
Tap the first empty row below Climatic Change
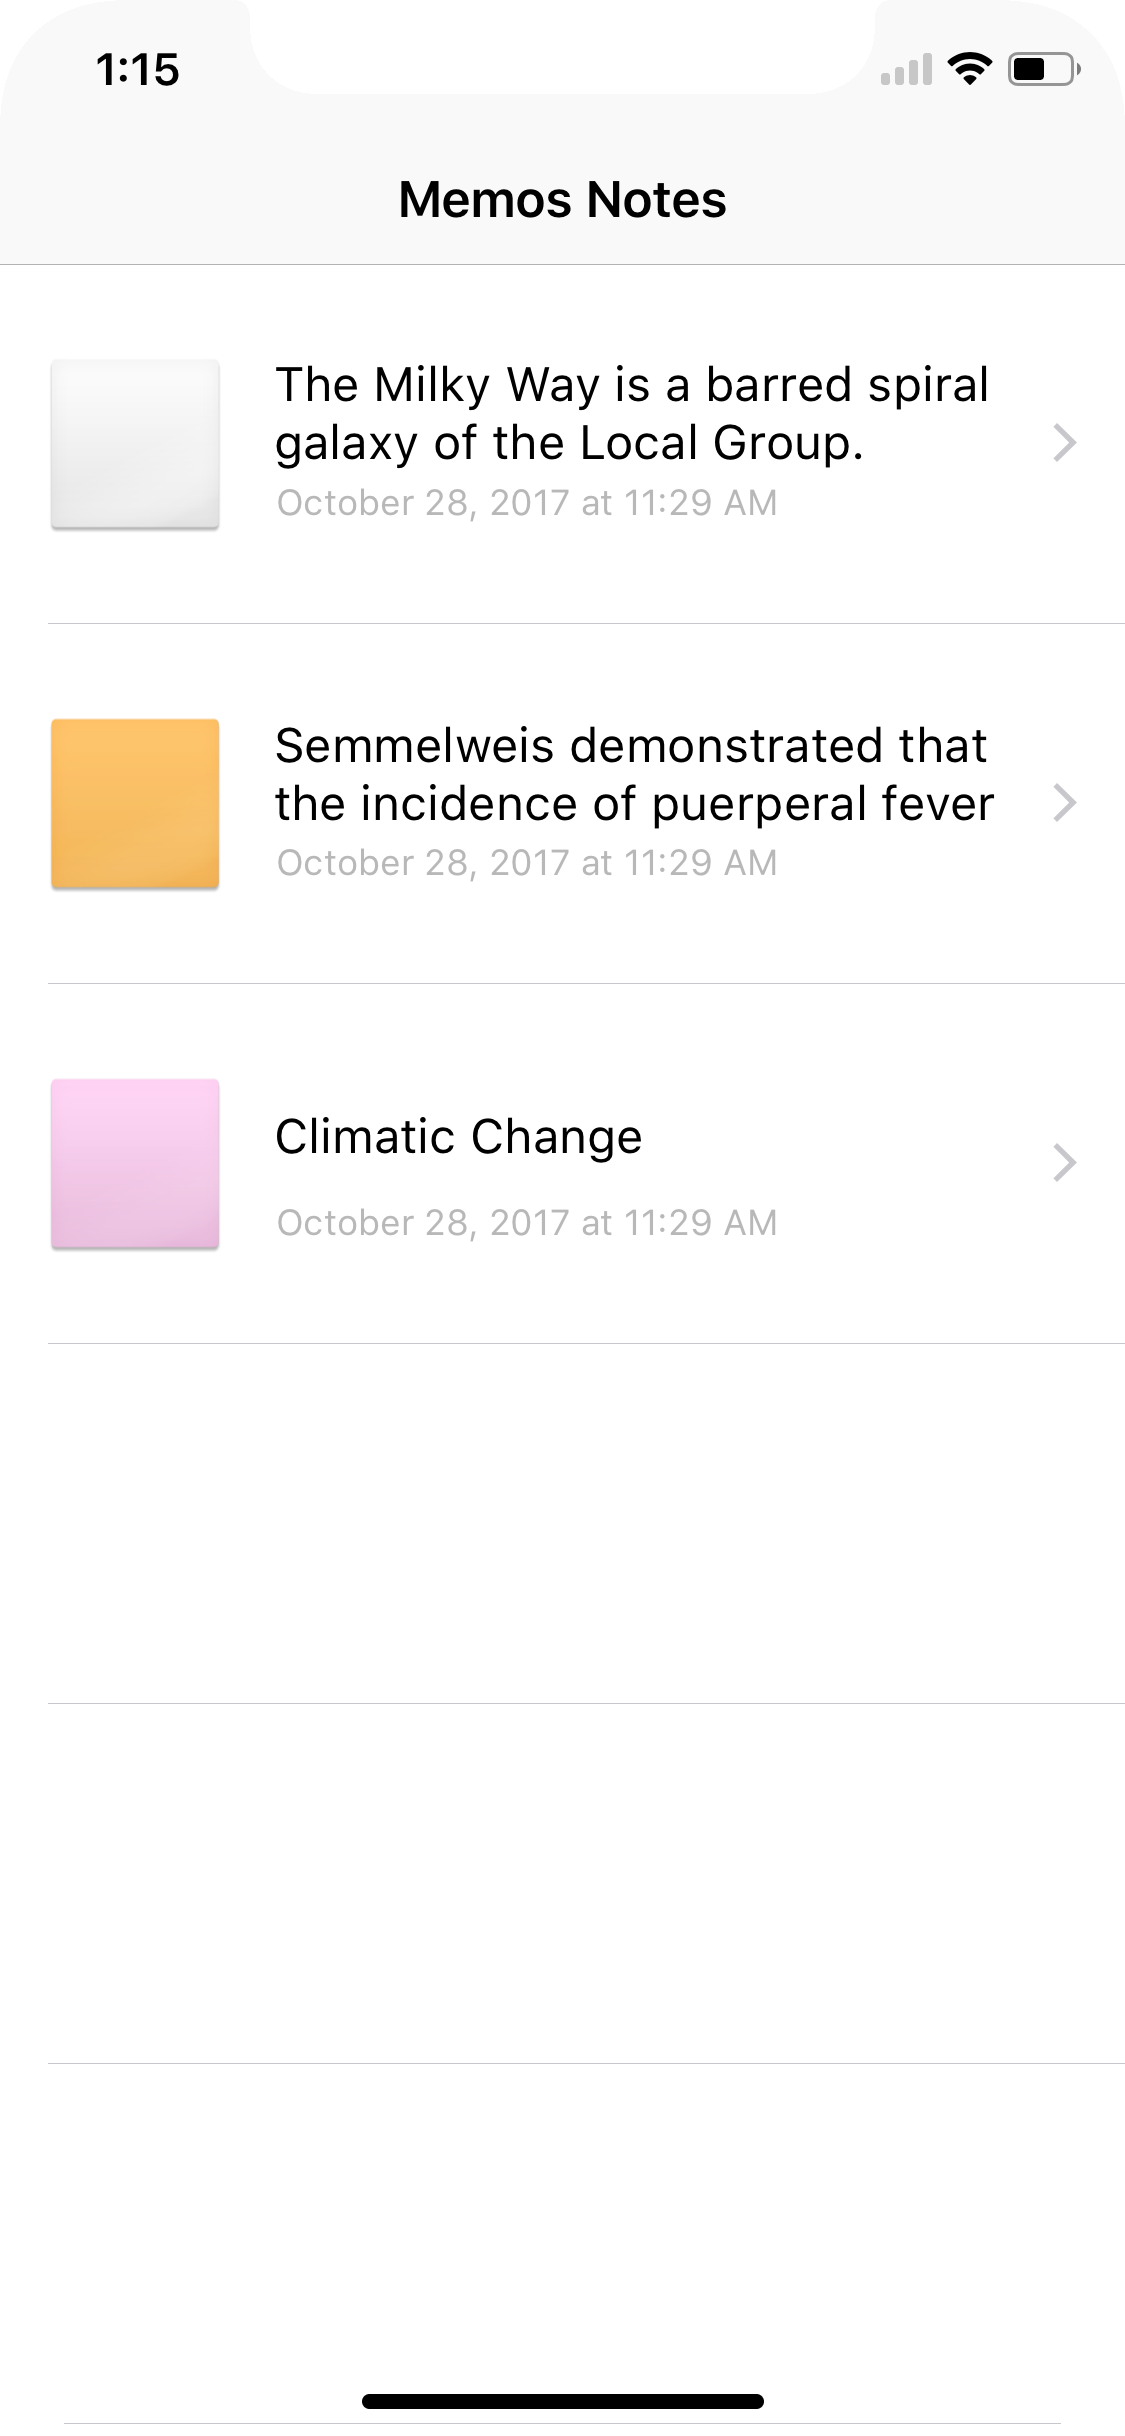[x=586, y=1523]
